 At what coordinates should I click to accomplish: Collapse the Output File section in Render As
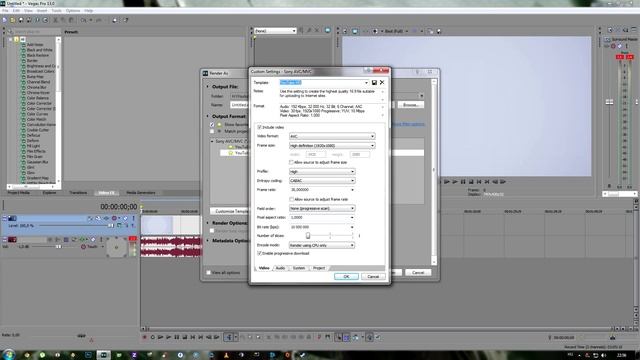tap(208, 87)
